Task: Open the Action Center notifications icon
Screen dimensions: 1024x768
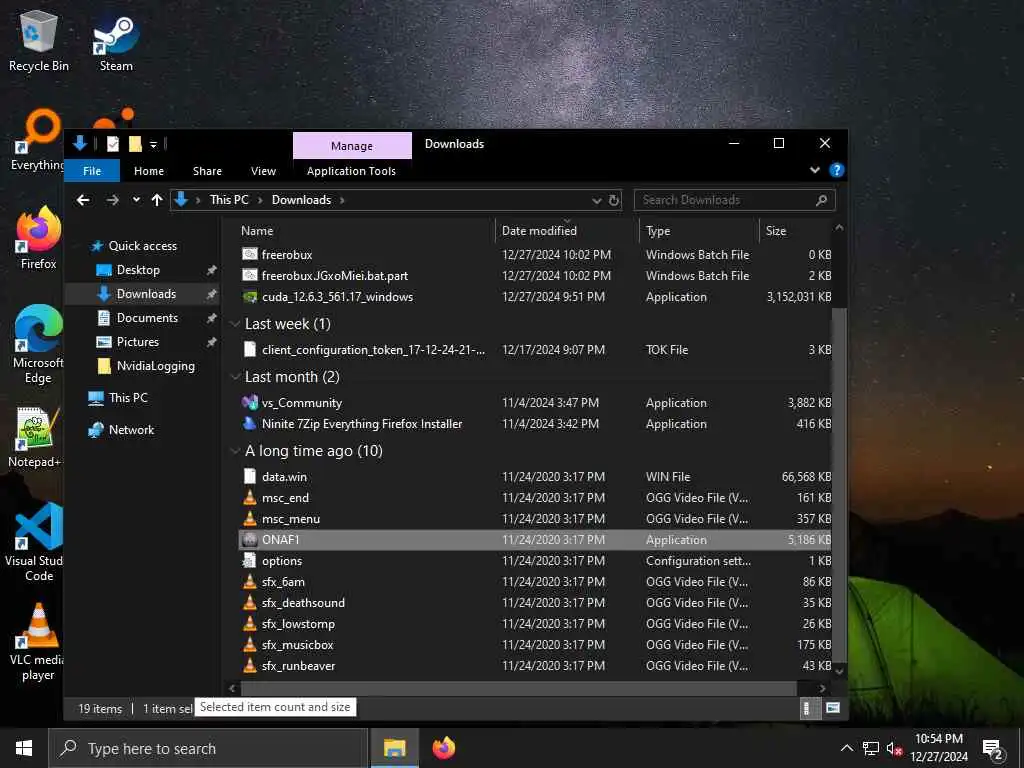Action: 993,749
